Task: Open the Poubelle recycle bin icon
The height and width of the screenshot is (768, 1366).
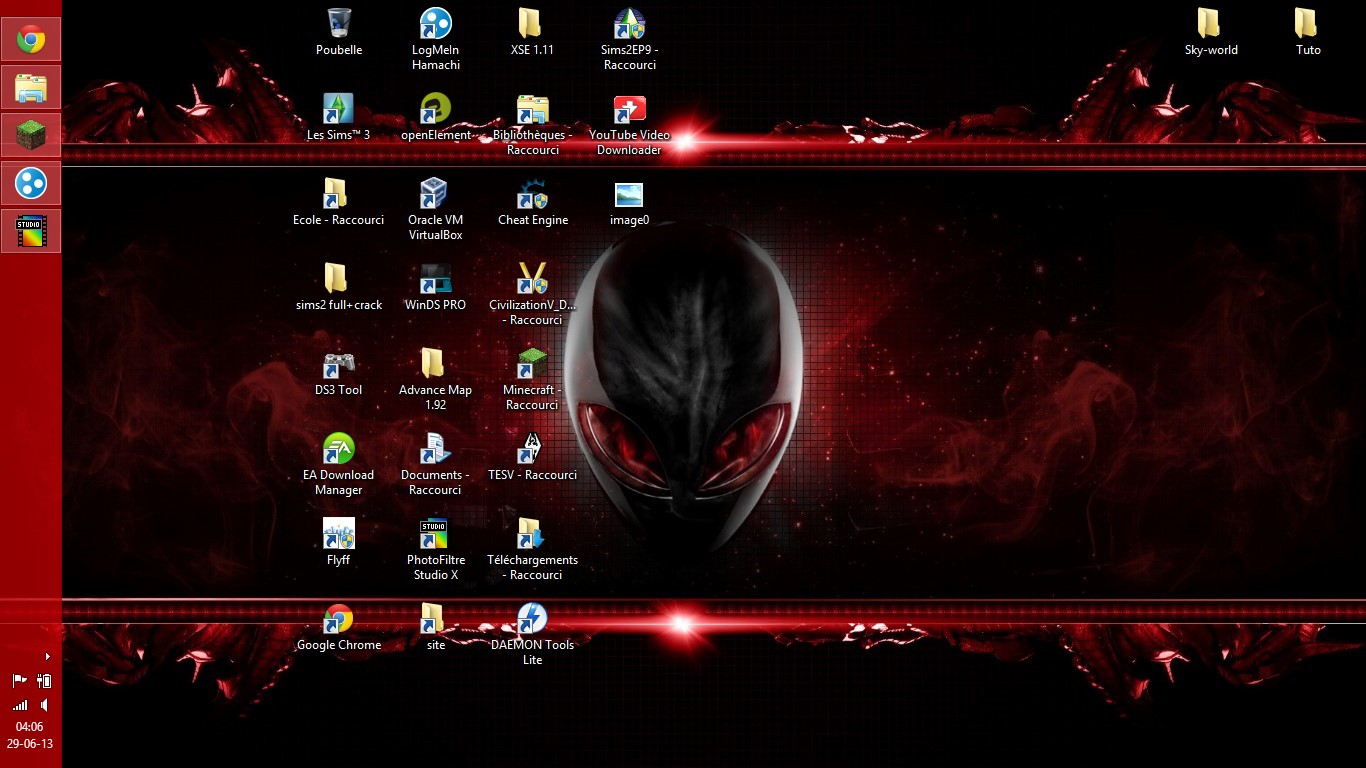Action: (x=339, y=32)
